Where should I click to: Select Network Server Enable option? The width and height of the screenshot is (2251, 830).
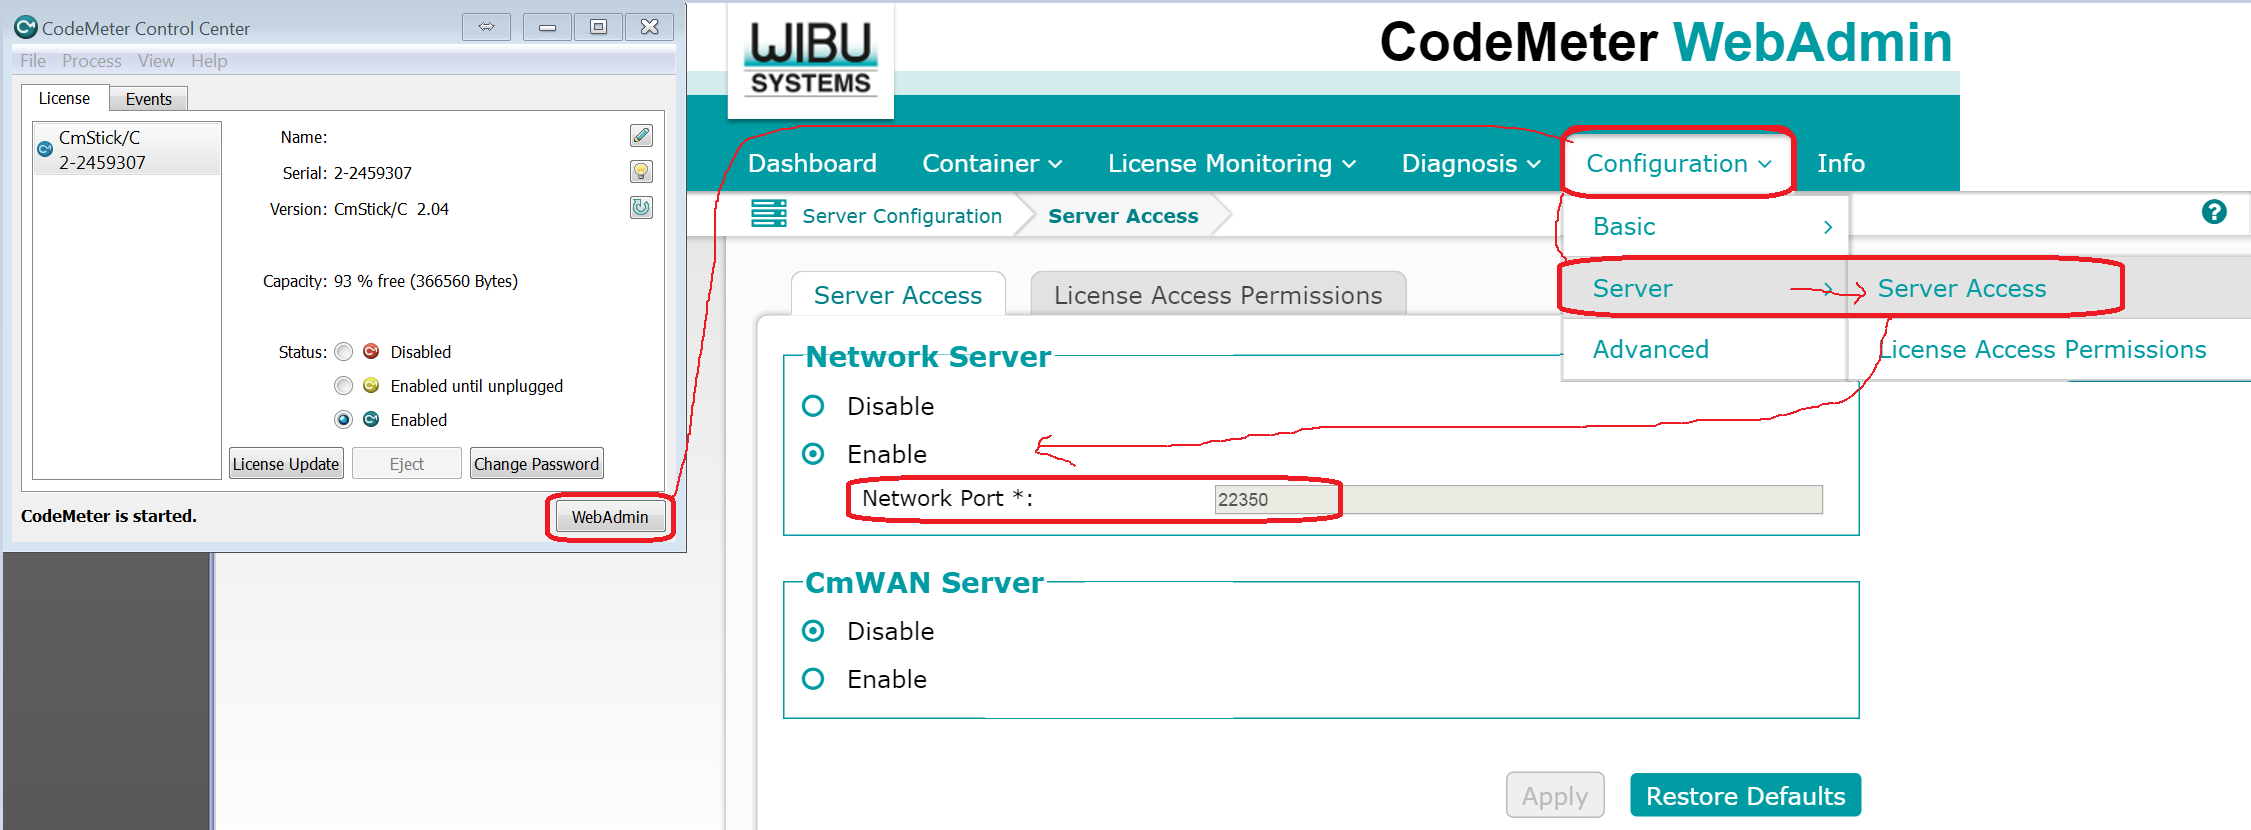point(813,454)
